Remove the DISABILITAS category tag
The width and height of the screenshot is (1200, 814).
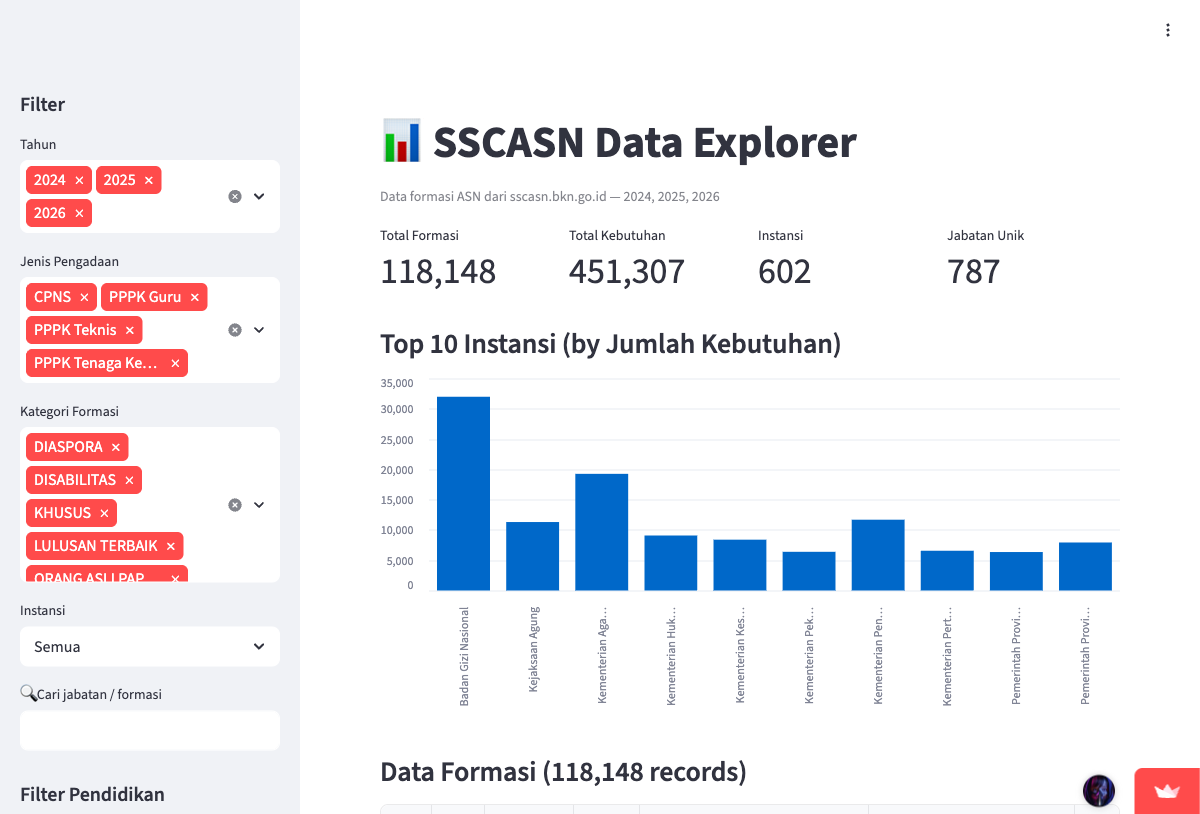click(129, 480)
